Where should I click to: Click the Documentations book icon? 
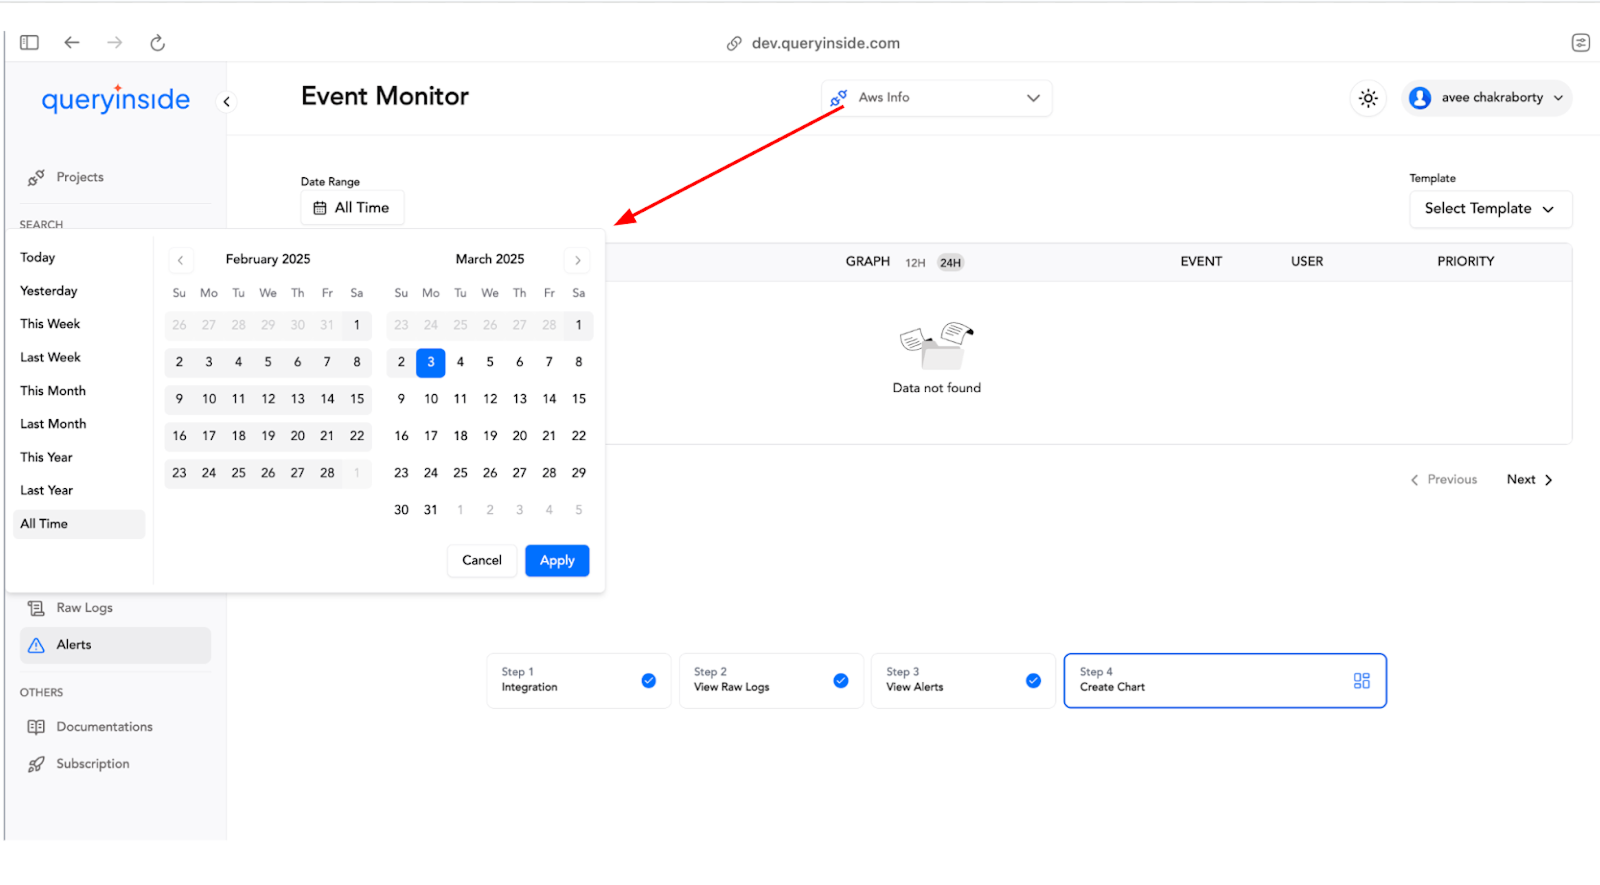36,727
